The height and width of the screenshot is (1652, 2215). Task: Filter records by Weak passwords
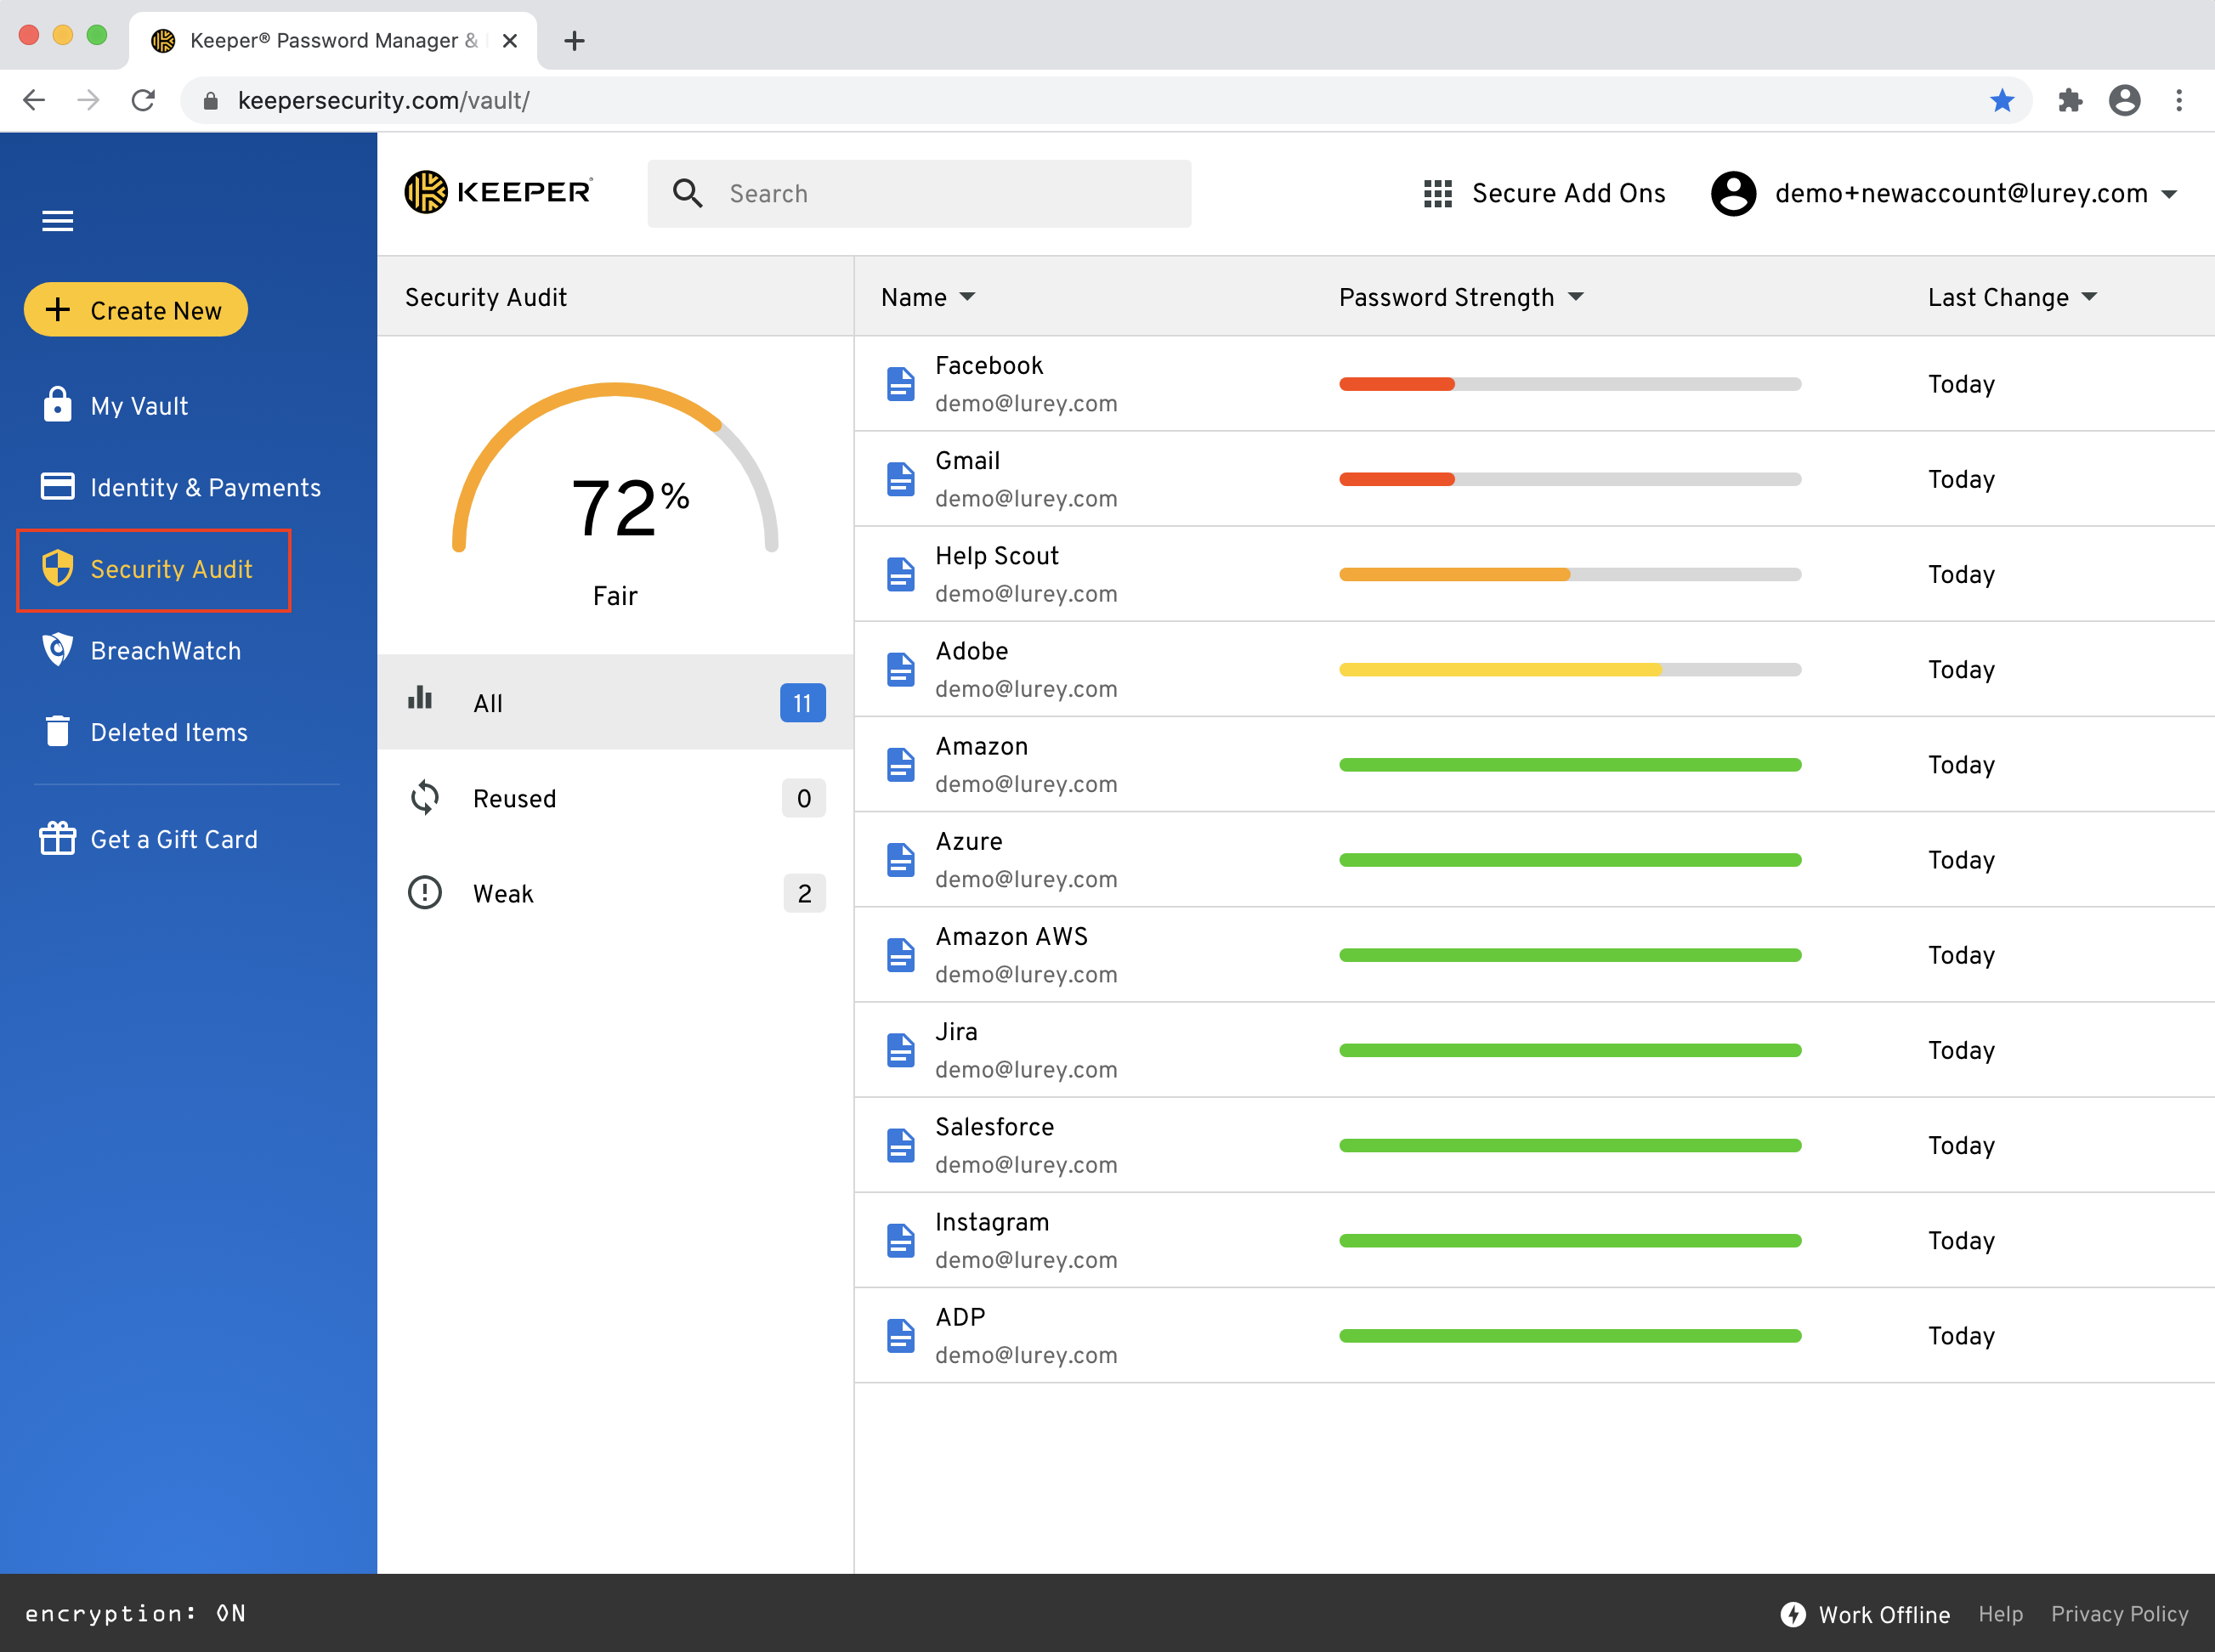616,893
